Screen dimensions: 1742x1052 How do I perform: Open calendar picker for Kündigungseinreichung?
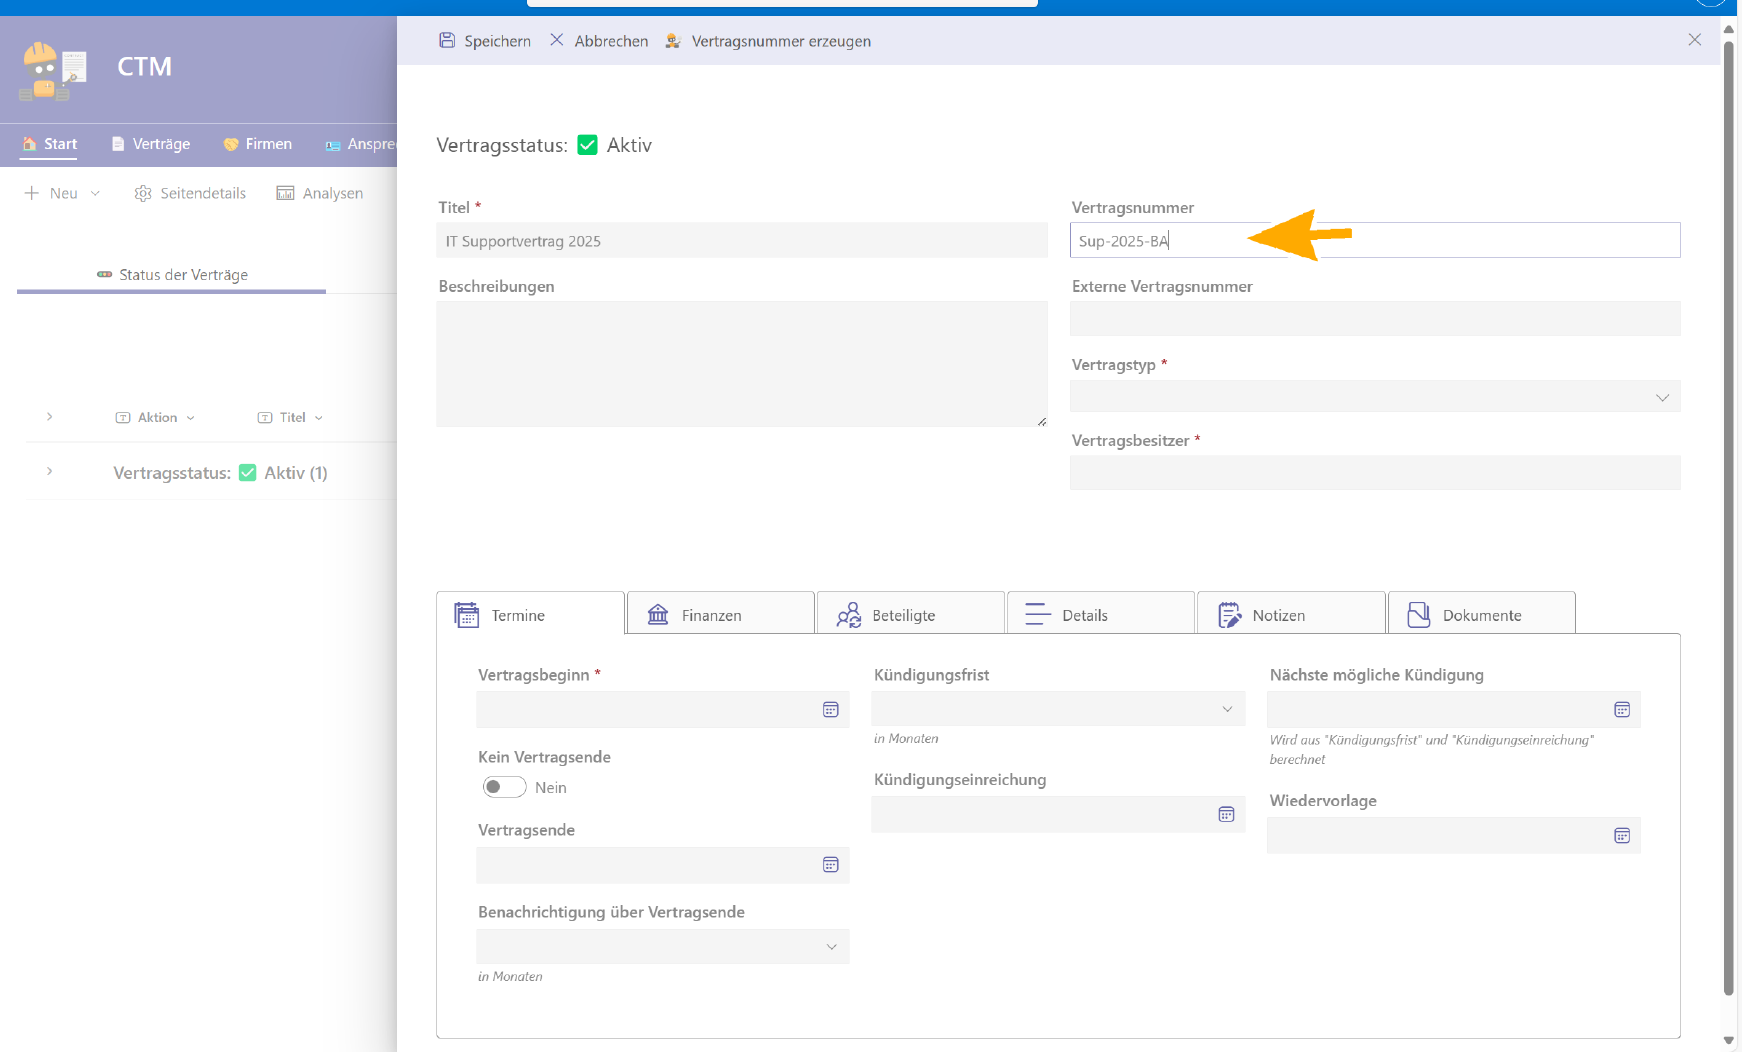1226,814
